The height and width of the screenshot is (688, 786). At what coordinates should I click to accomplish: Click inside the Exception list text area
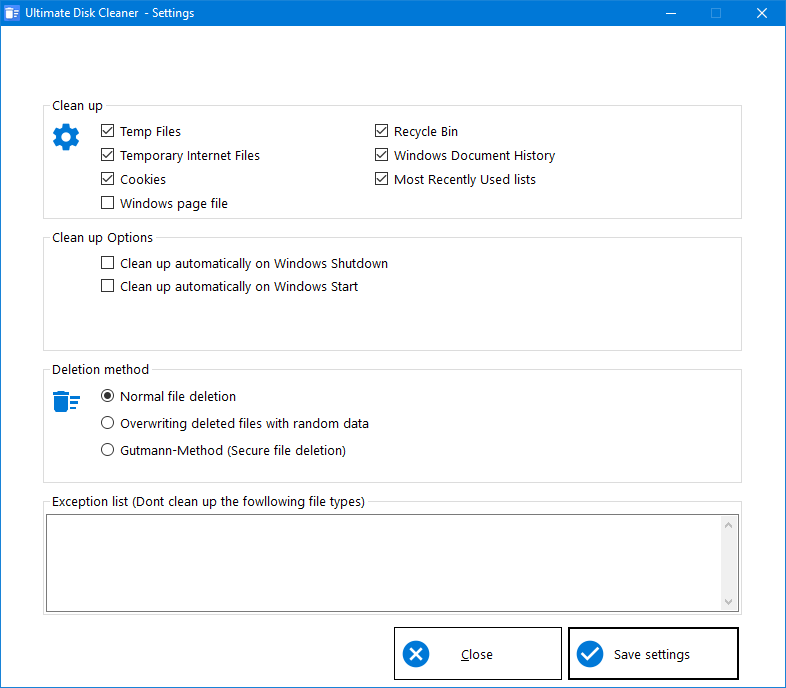[x=380, y=562]
